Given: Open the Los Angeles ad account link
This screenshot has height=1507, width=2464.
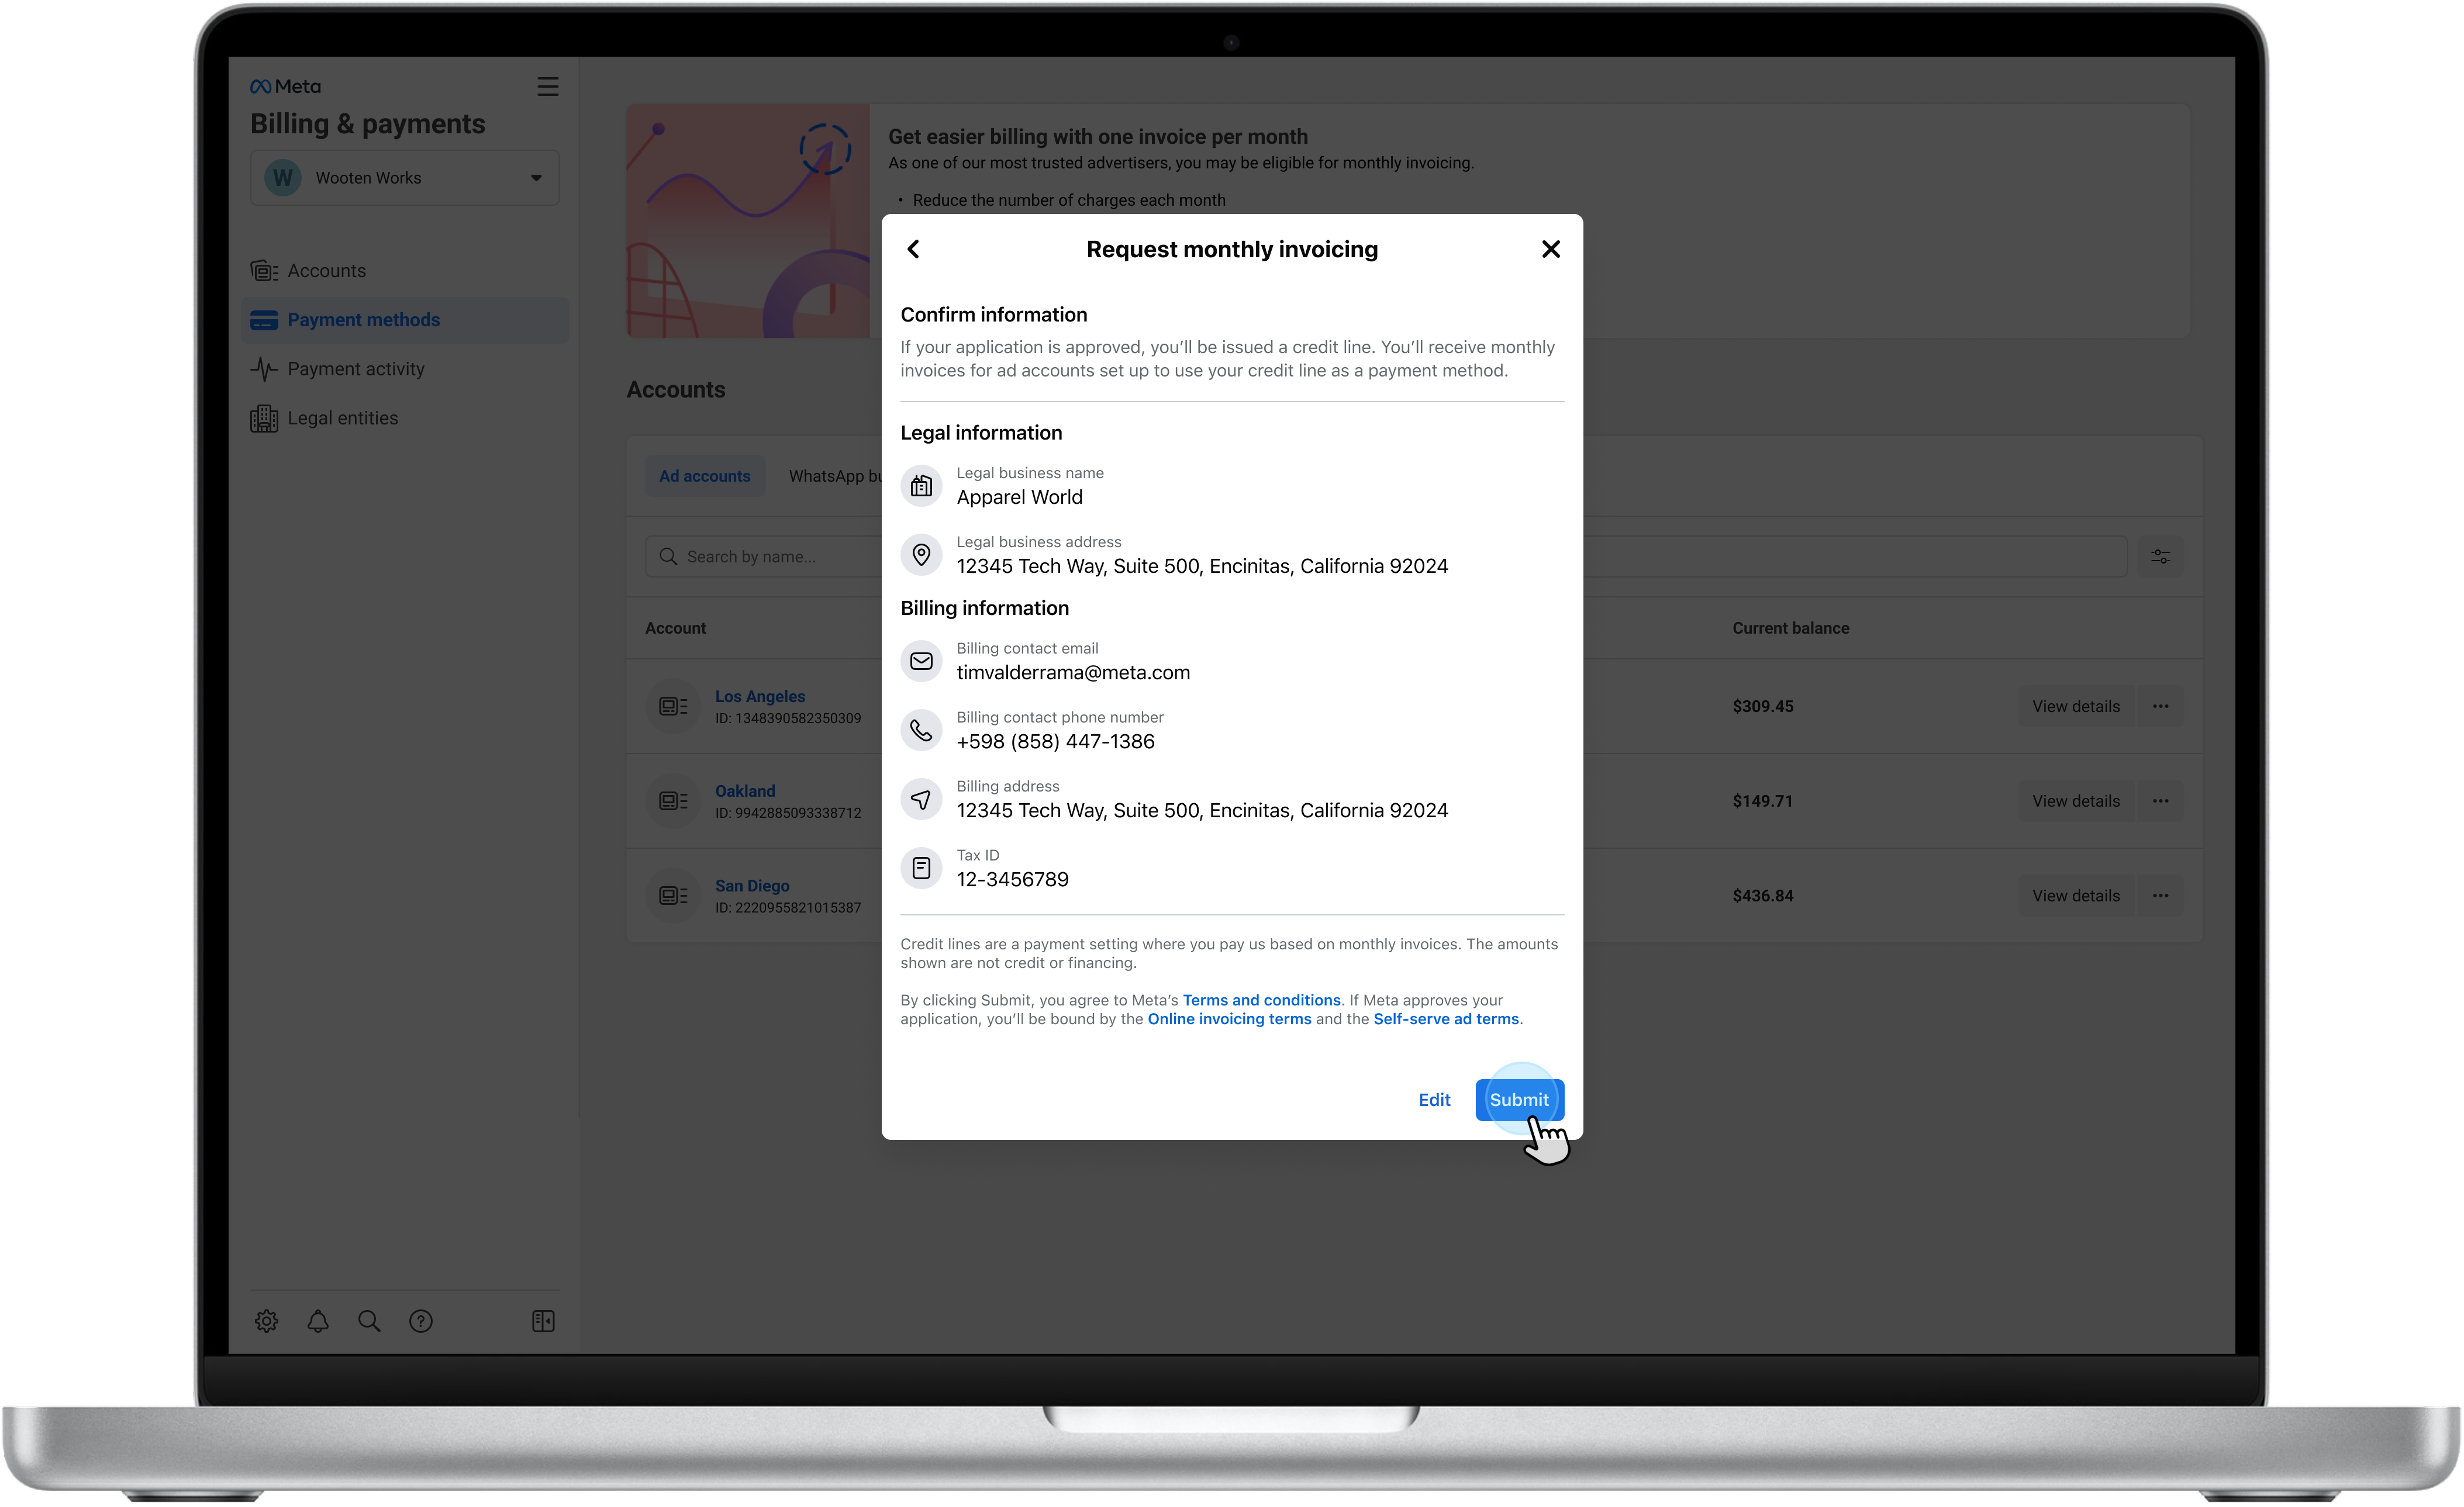Looking at the screenshot, I should coord(759,696).
